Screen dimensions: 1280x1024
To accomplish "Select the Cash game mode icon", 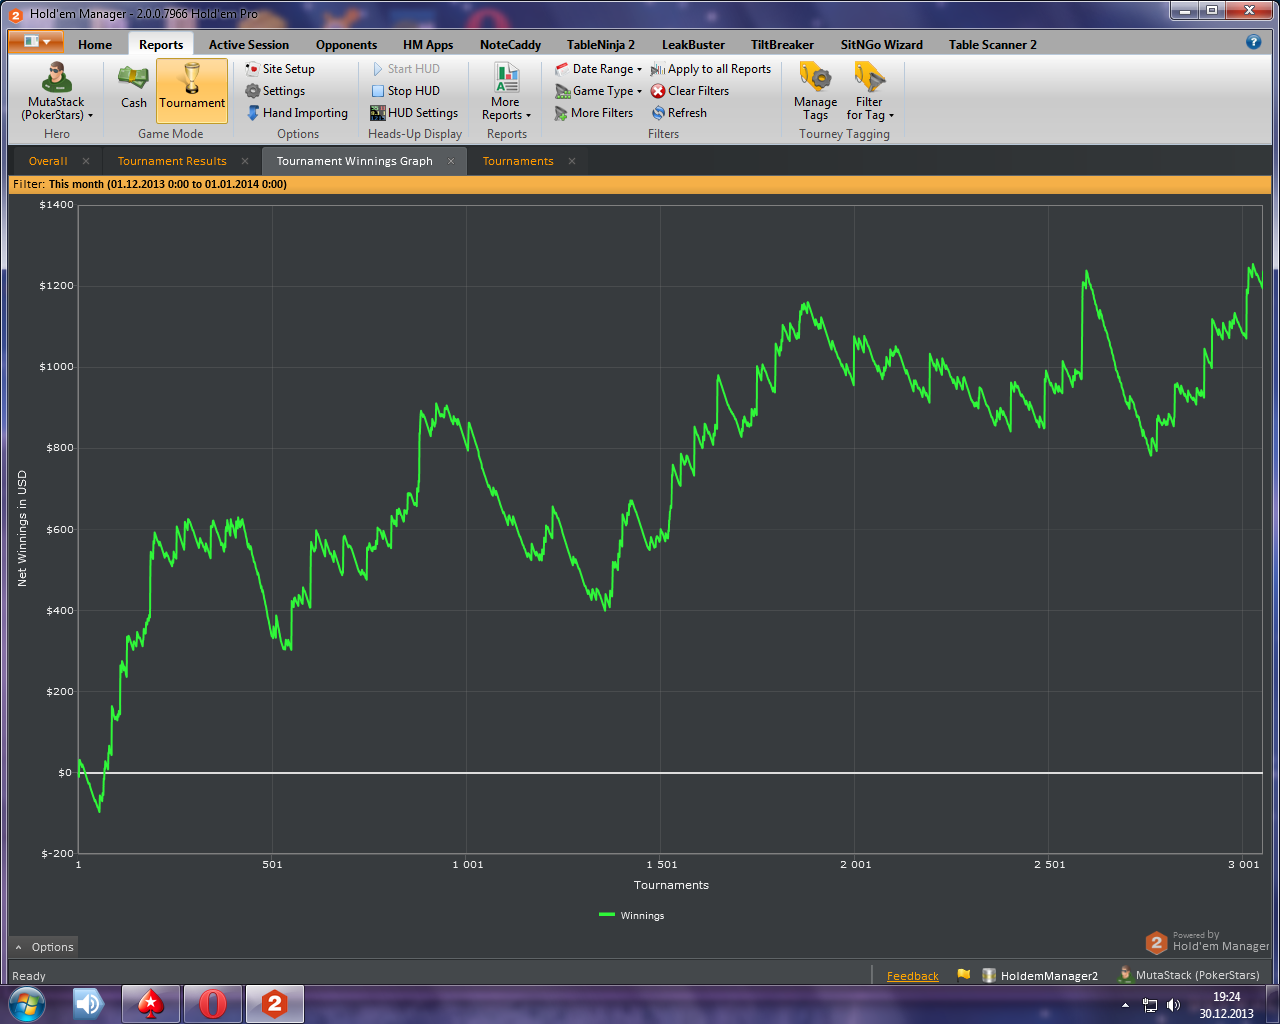I will point(133,87).
